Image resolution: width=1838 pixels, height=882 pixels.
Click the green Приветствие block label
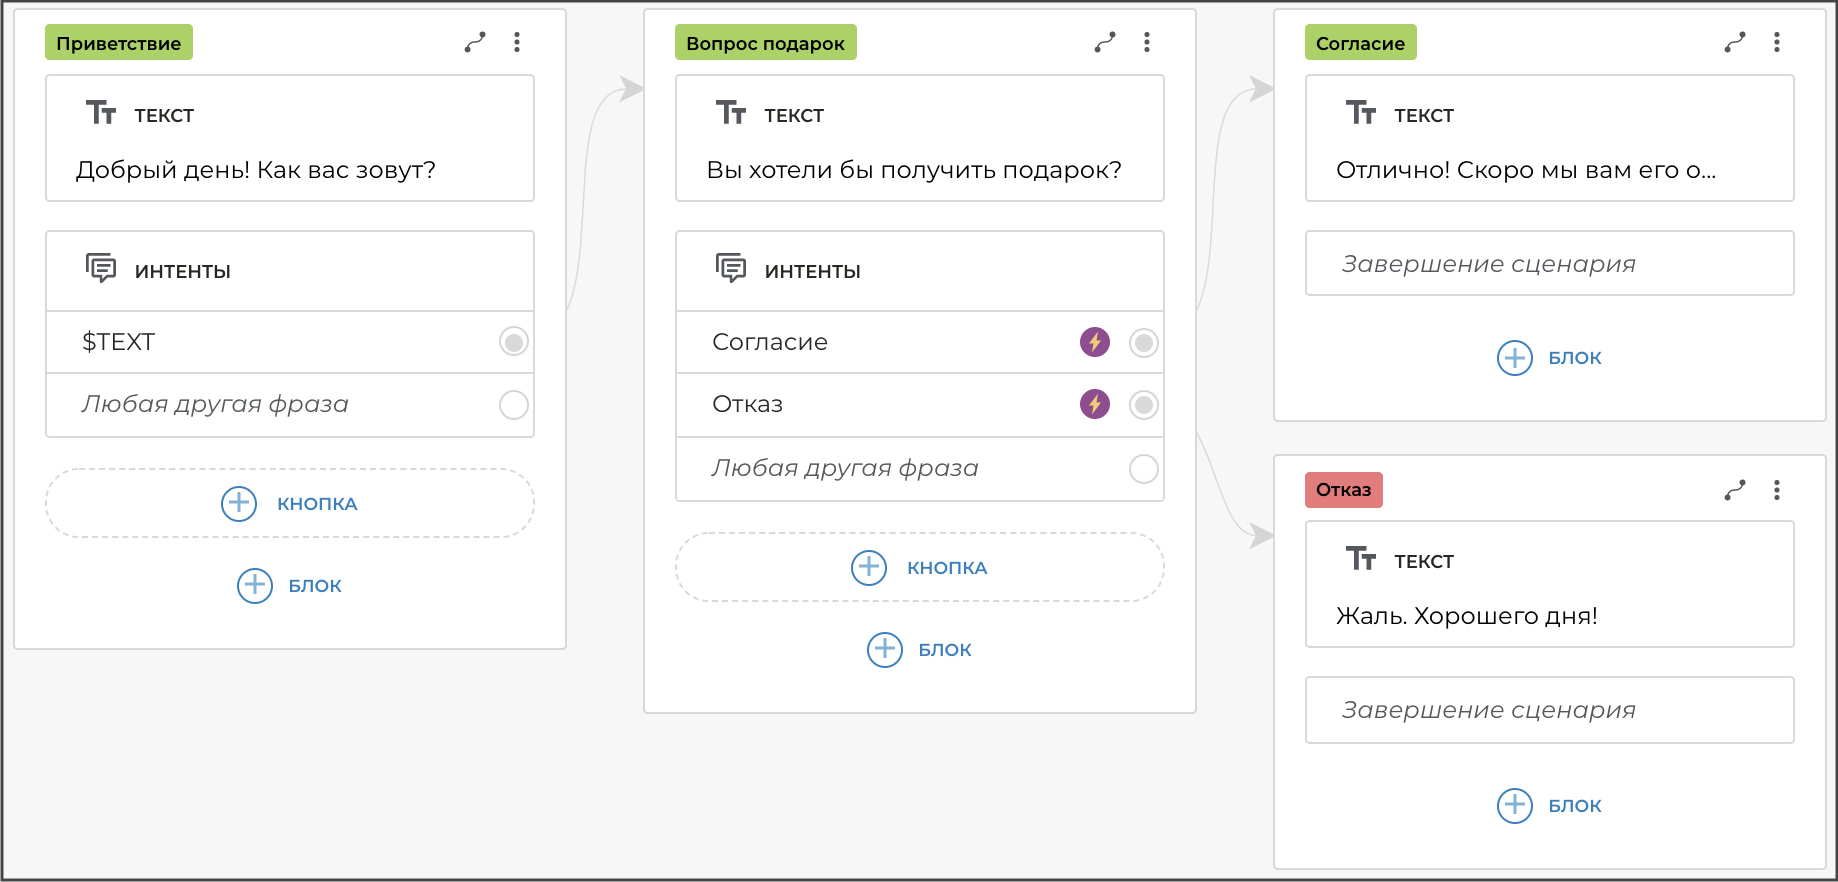coord(119,43)
